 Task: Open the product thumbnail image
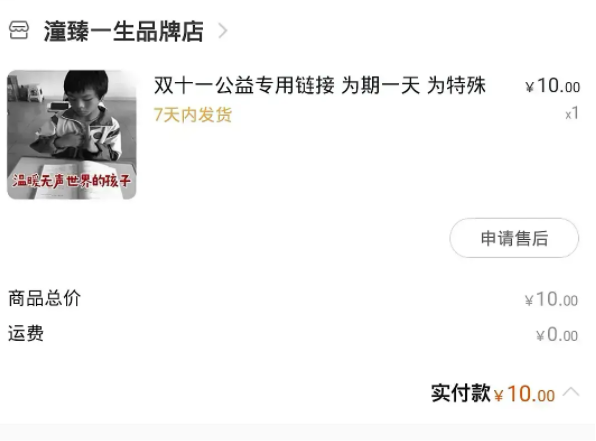pyautogui.click(x=72, y=135)
